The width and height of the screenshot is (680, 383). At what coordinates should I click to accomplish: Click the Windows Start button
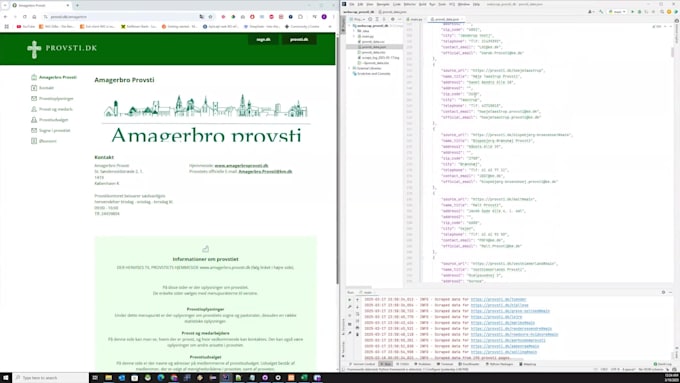[x=6, y=378]
